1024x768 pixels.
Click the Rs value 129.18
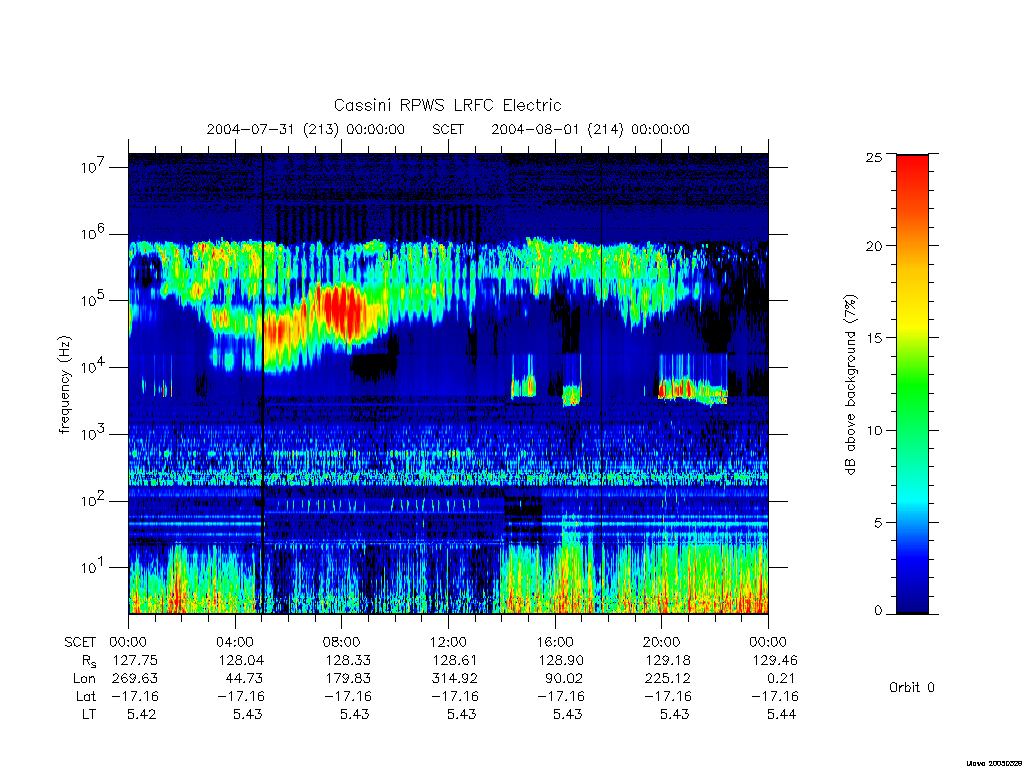click(x=667, y=660)
